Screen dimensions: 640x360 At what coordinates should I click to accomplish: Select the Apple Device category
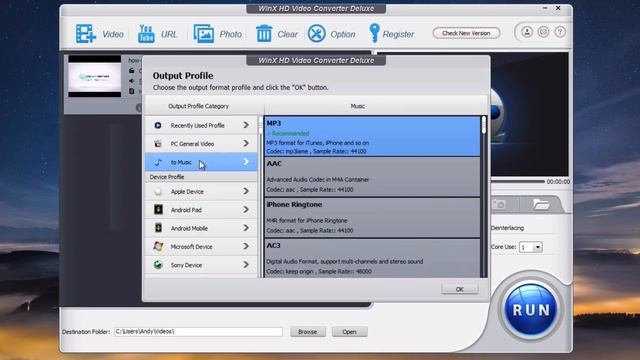201,191
